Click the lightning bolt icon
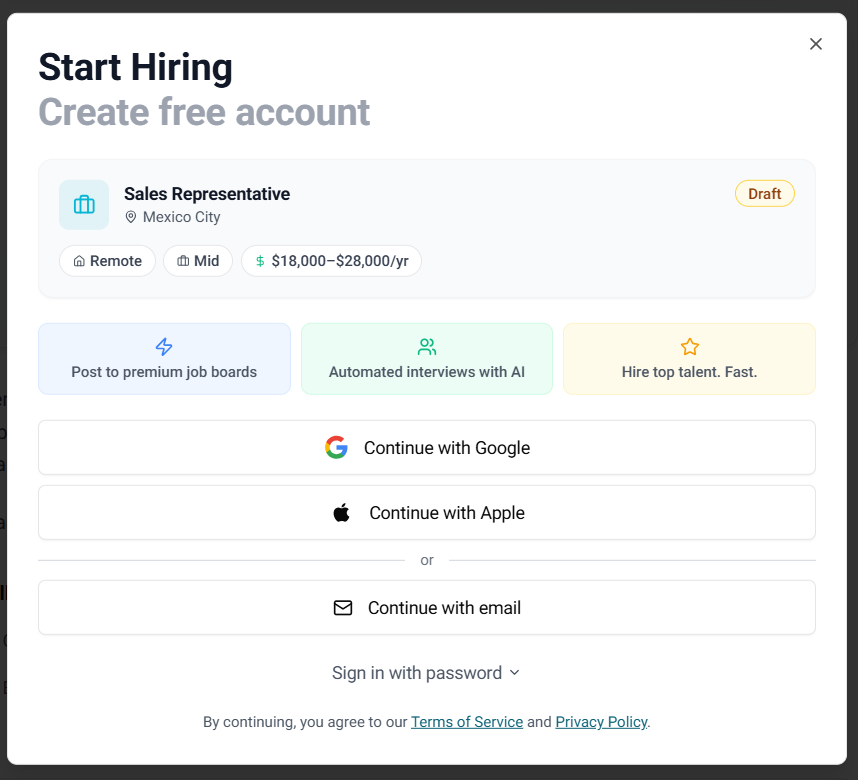The width and height of the screenshot is (858, 780). [x=164, y=347]
